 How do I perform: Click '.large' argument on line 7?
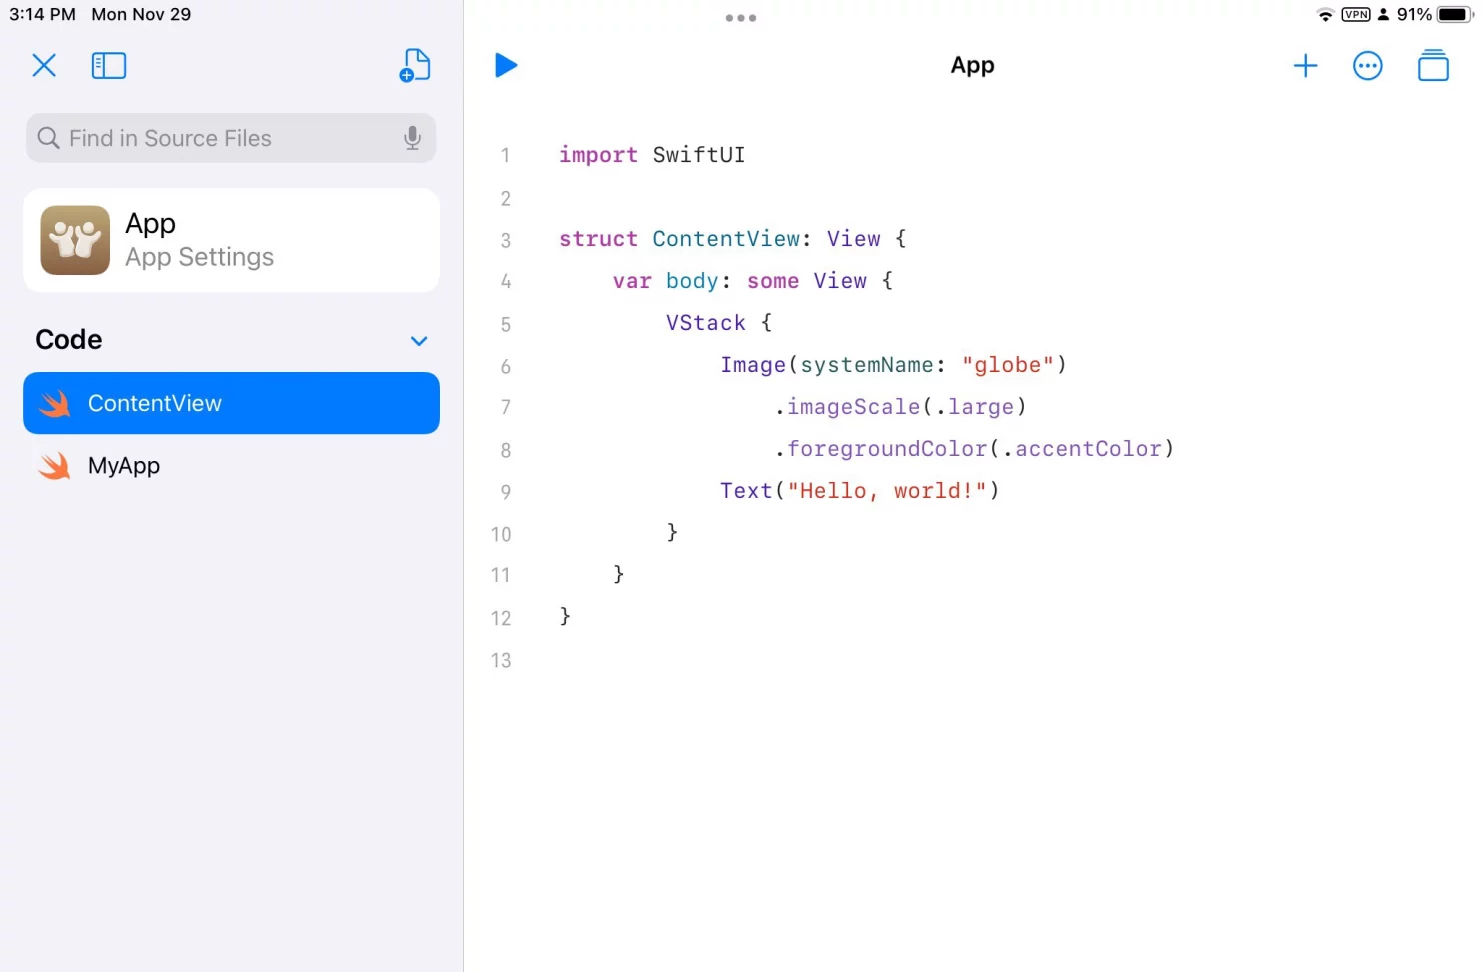click(974, 407)
